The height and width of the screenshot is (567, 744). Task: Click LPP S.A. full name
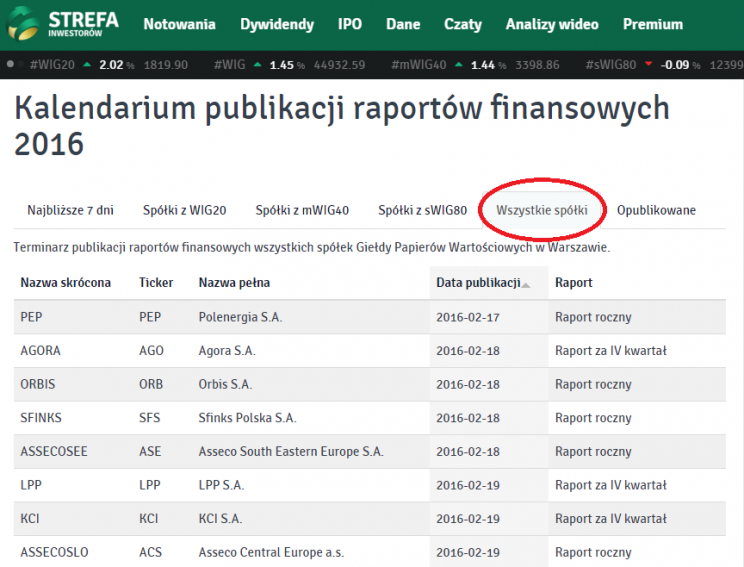221,485
